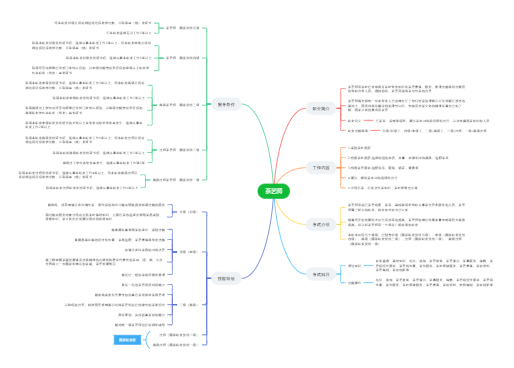Image resolution: width=514 pixels, height=368 pixels.
Task: Select the 四级（中级） subtopic
Action: (x=189, y=252)
